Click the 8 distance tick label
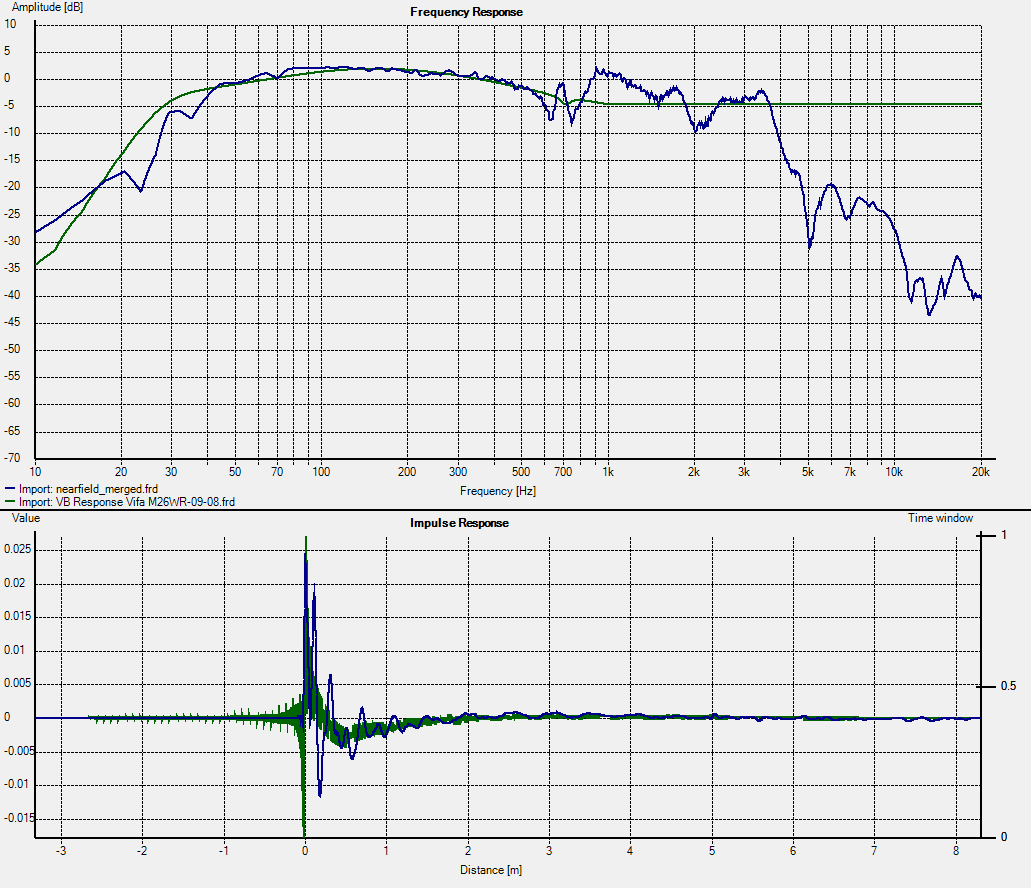The height and width of the screenshot is (888, 1031). 956,851
